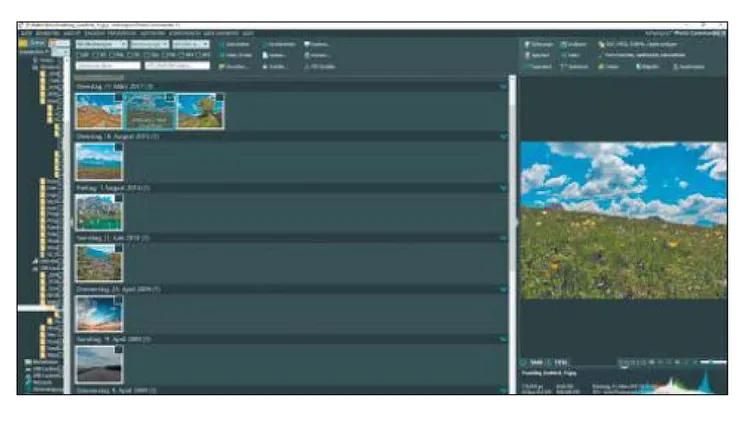Collapse the Samstag Juni 2010 date group
This screenshot has width=750, height=421.
click(x=503, y=238)
